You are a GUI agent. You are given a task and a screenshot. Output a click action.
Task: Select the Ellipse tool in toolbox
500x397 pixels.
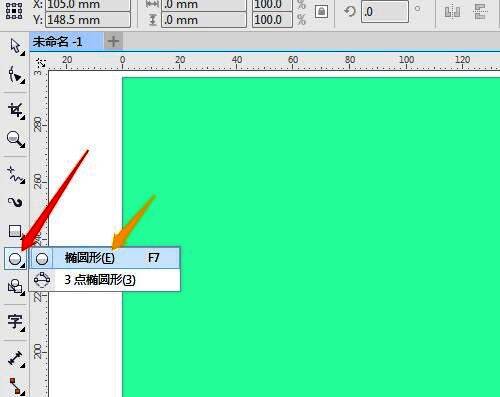(15, 259)
